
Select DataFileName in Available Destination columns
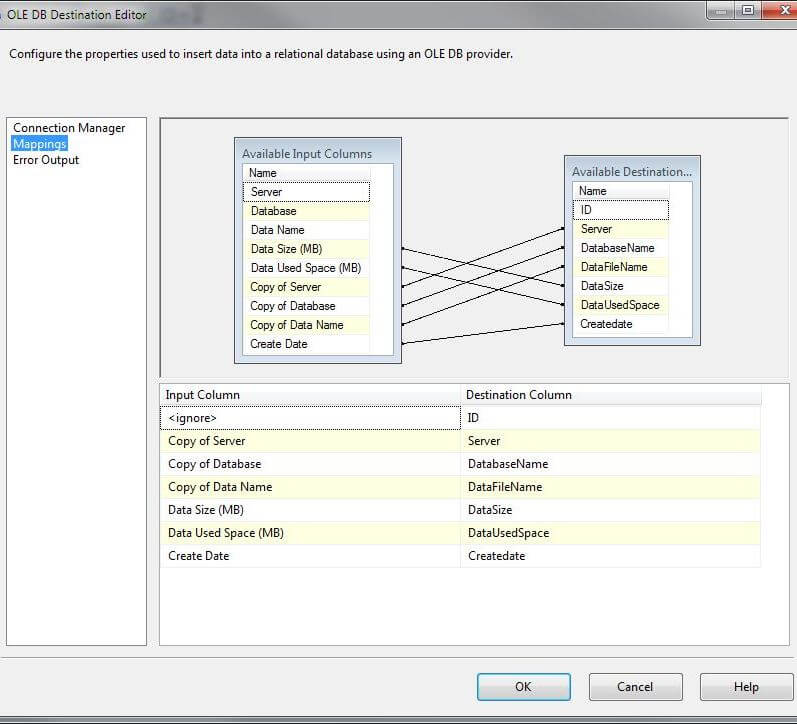pos(621,267)
